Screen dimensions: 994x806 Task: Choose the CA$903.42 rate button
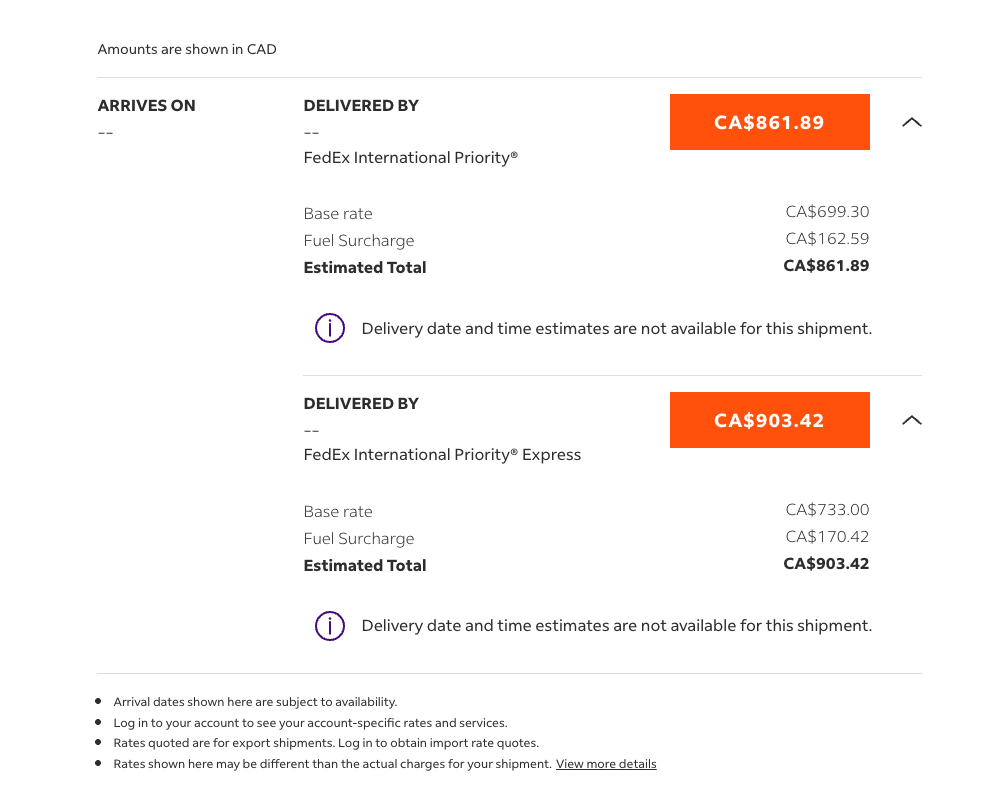pos(770,420)
